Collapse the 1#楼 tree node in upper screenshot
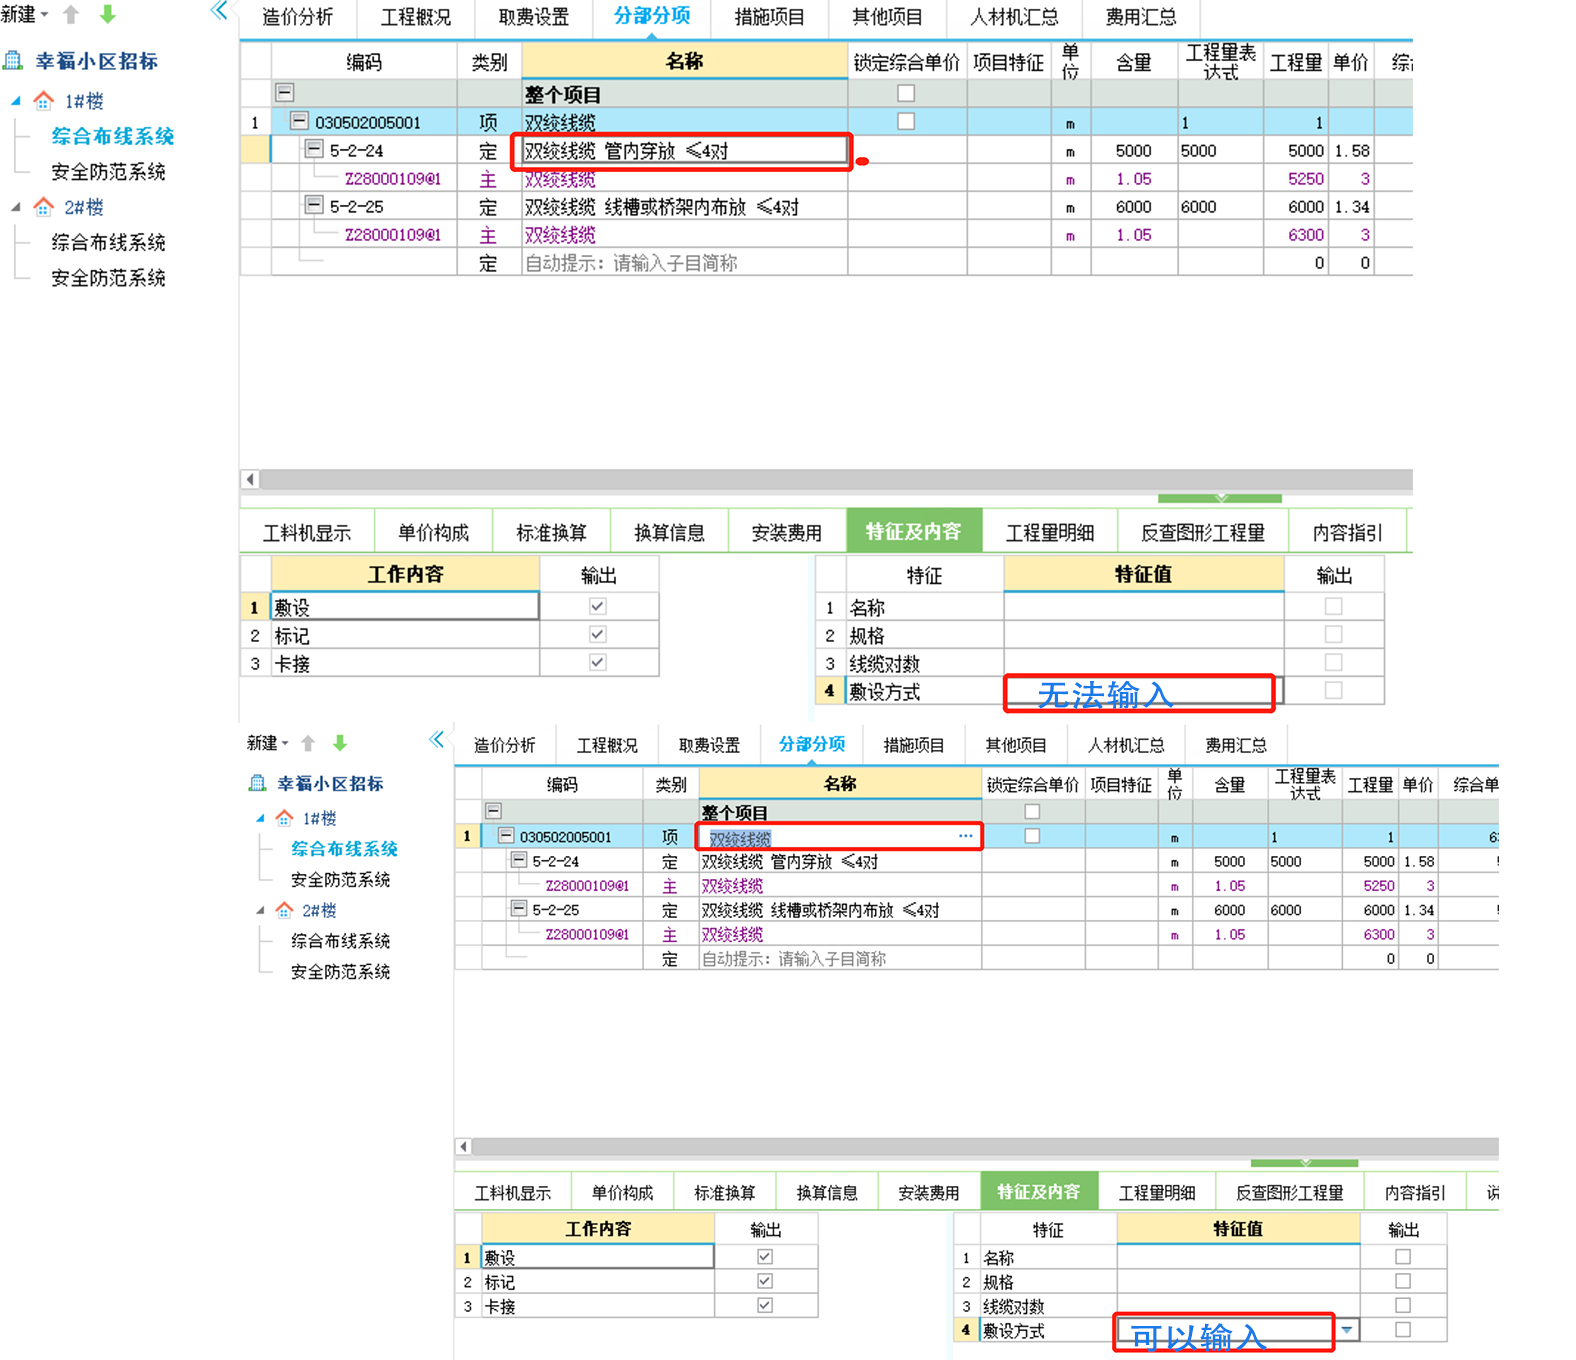Image resolution: width=1576 pixels, height=1360 pixels. [16, 101]
